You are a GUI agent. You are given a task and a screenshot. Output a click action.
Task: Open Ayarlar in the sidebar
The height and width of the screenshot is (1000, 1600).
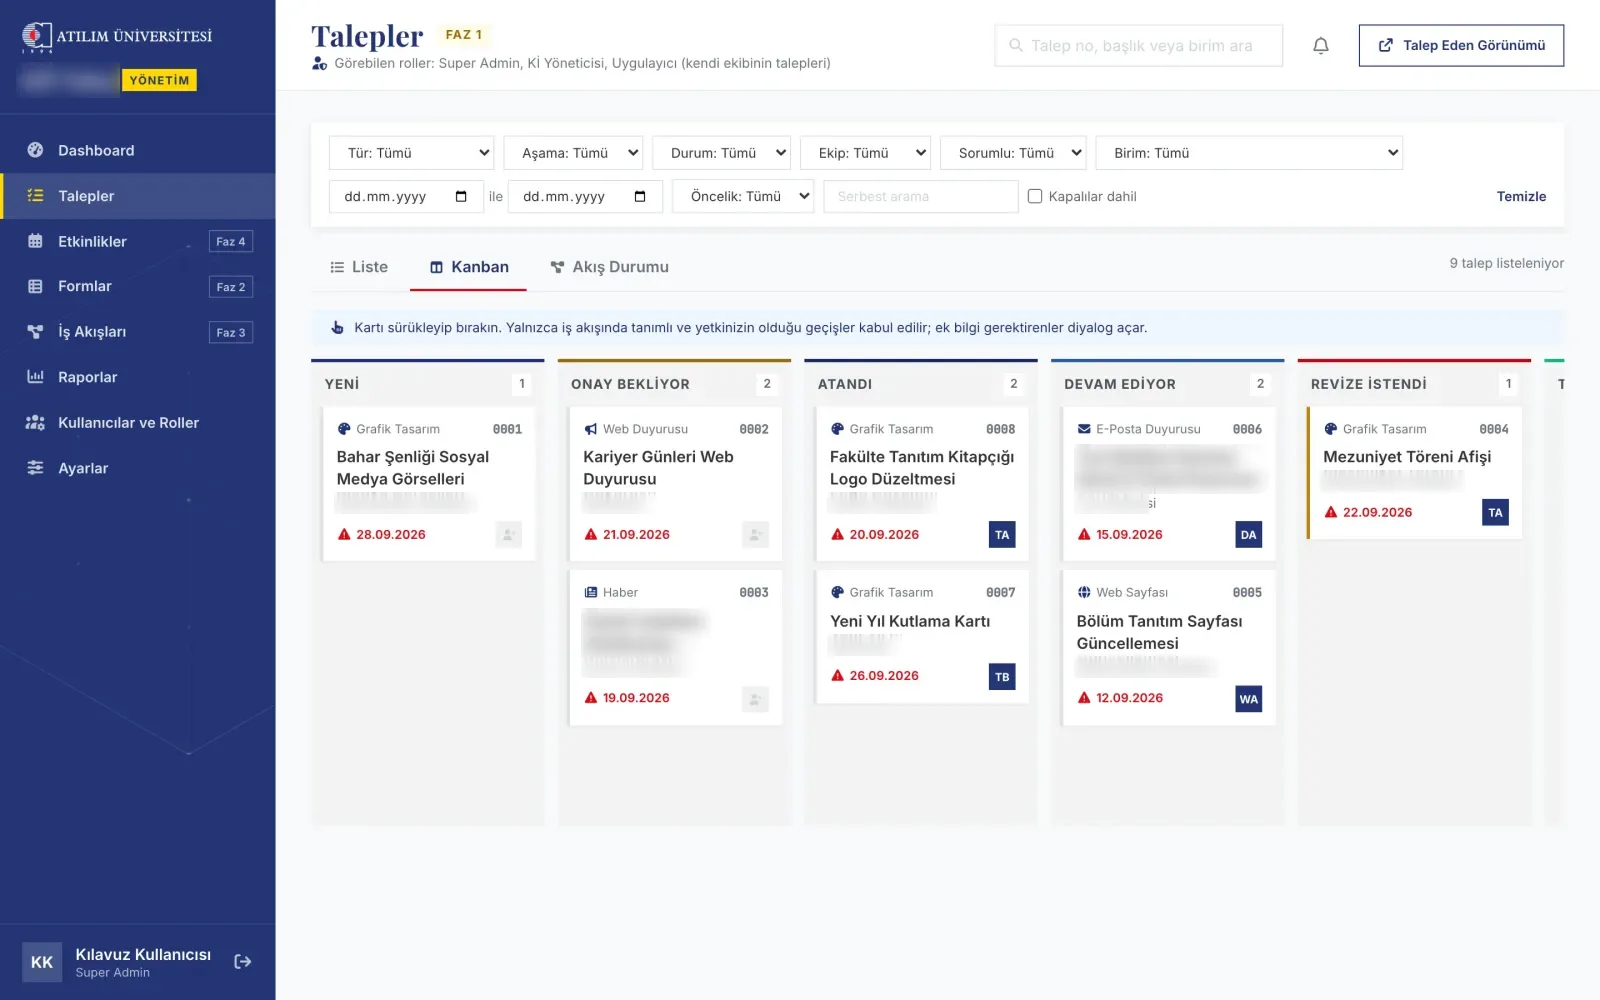click(x=138, y=468)
